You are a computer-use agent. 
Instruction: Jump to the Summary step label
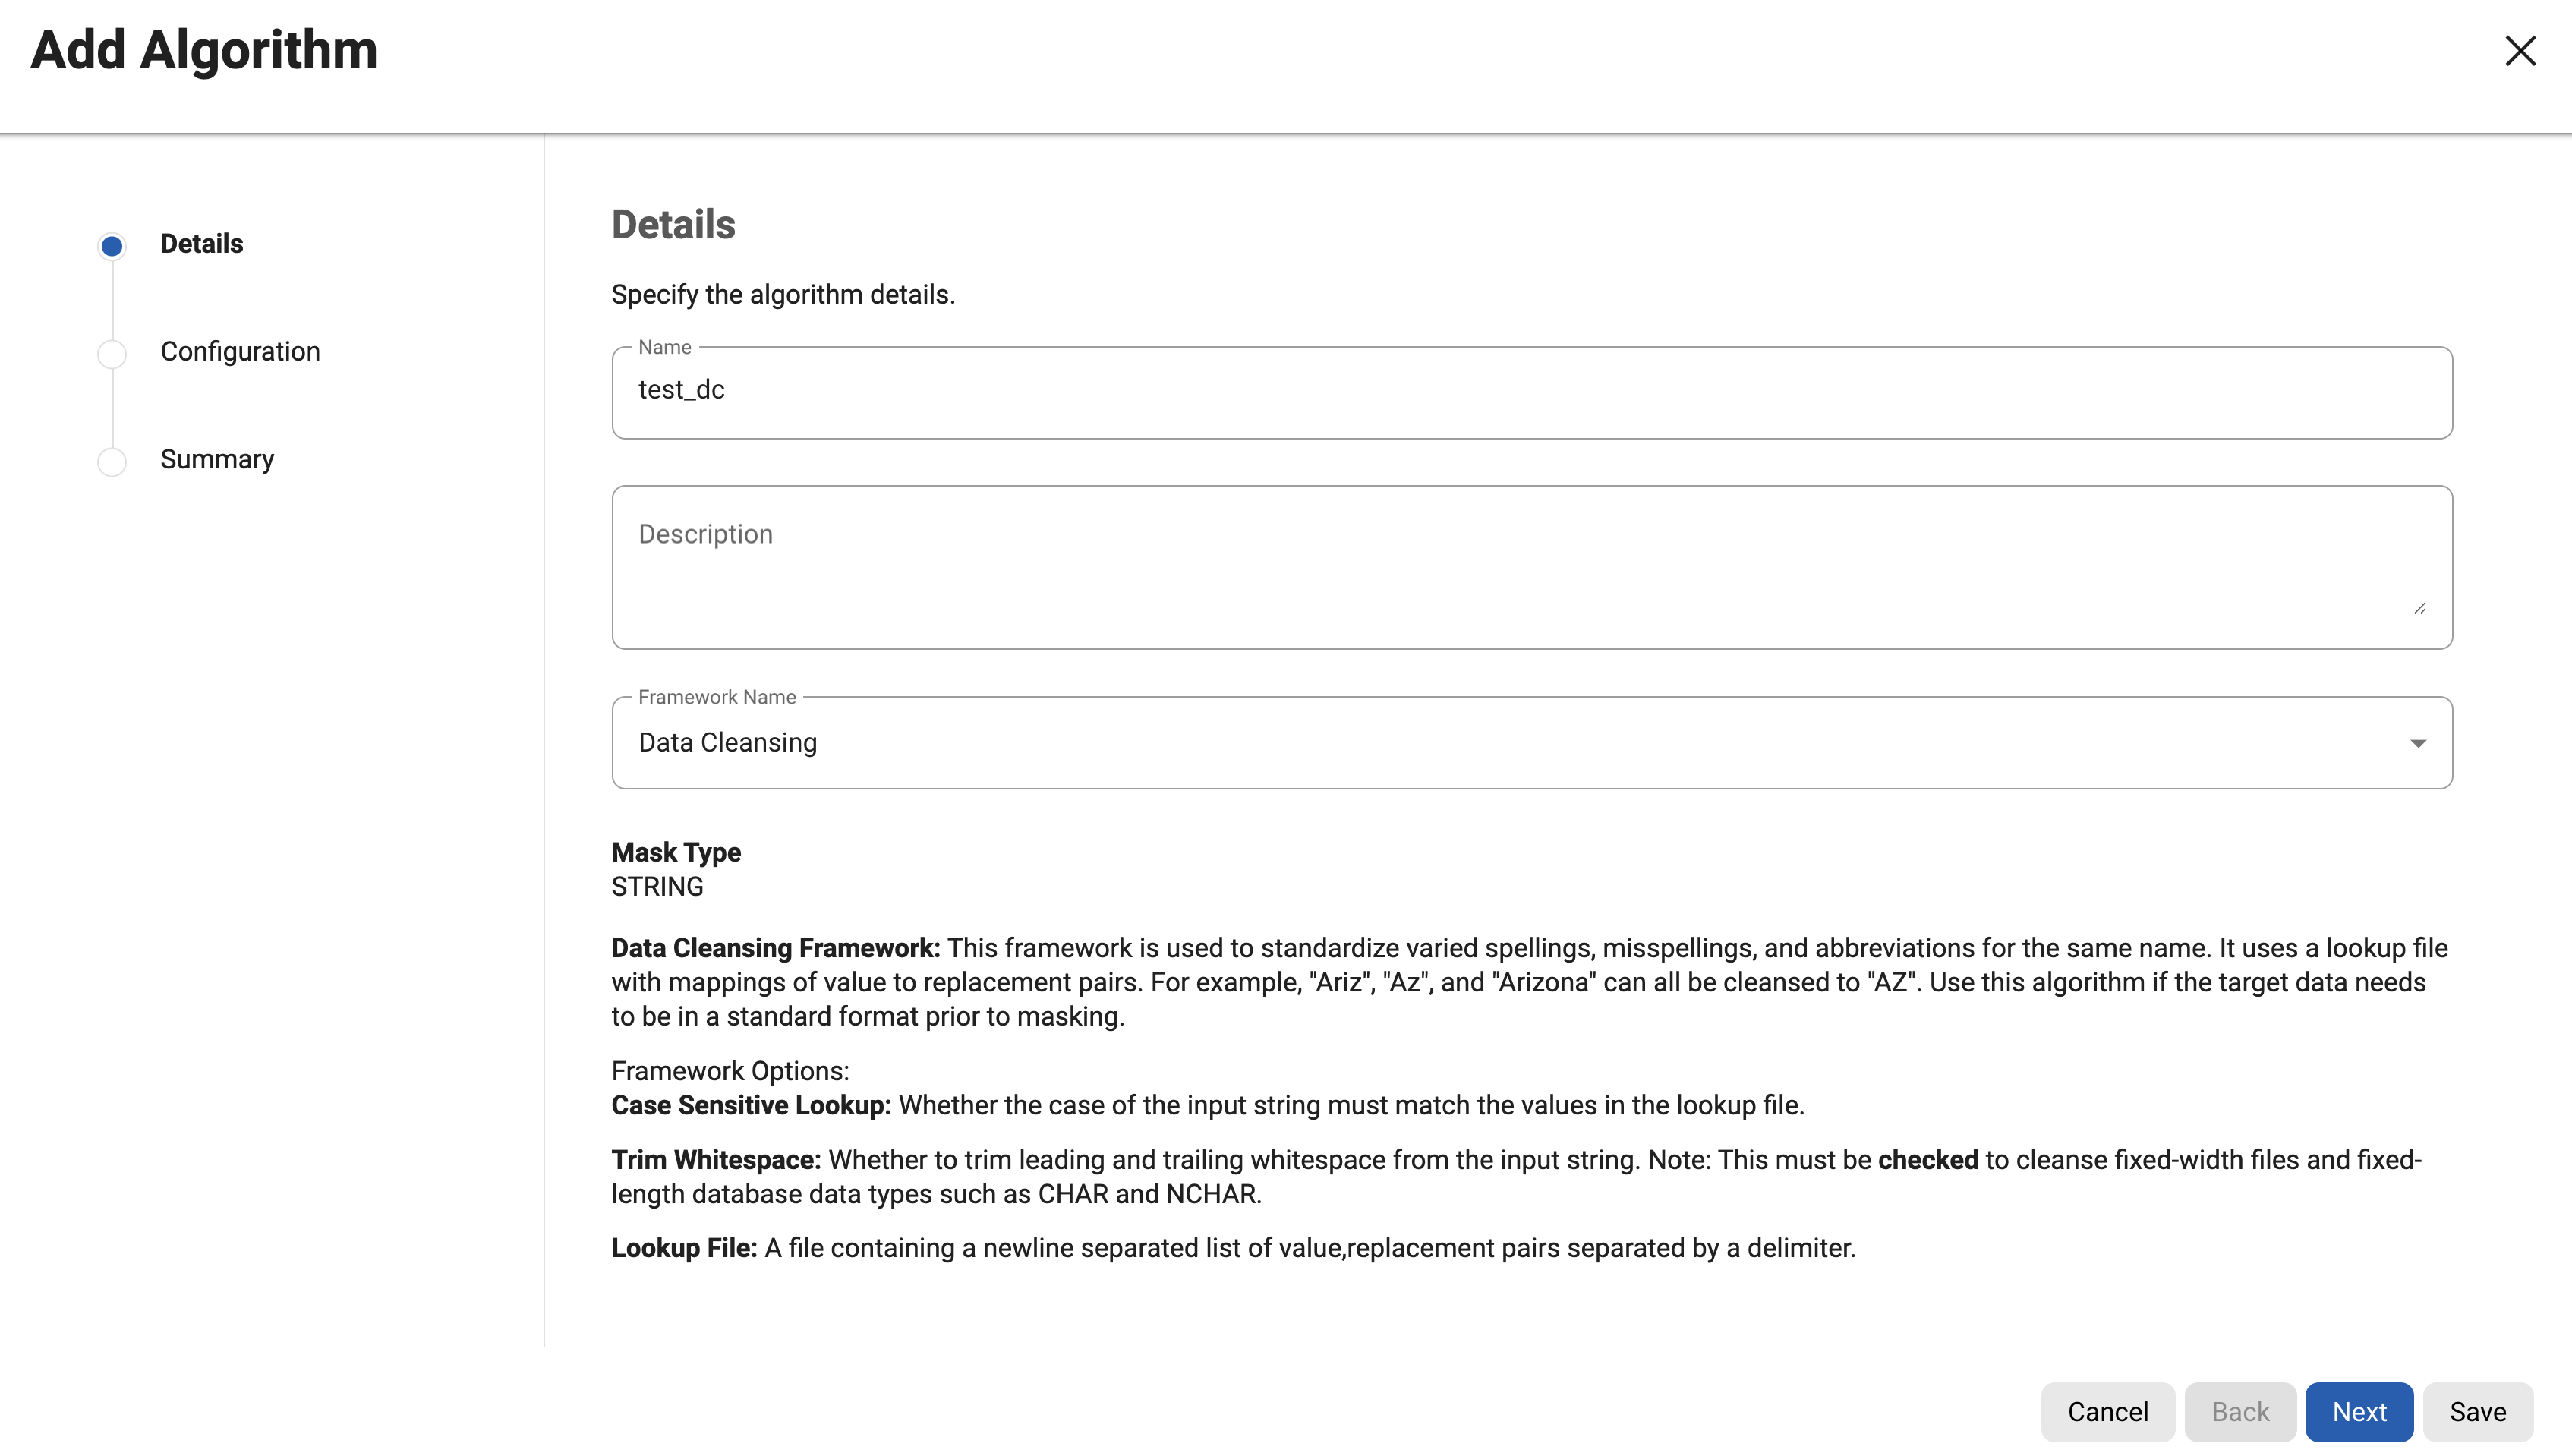point(217,459)
